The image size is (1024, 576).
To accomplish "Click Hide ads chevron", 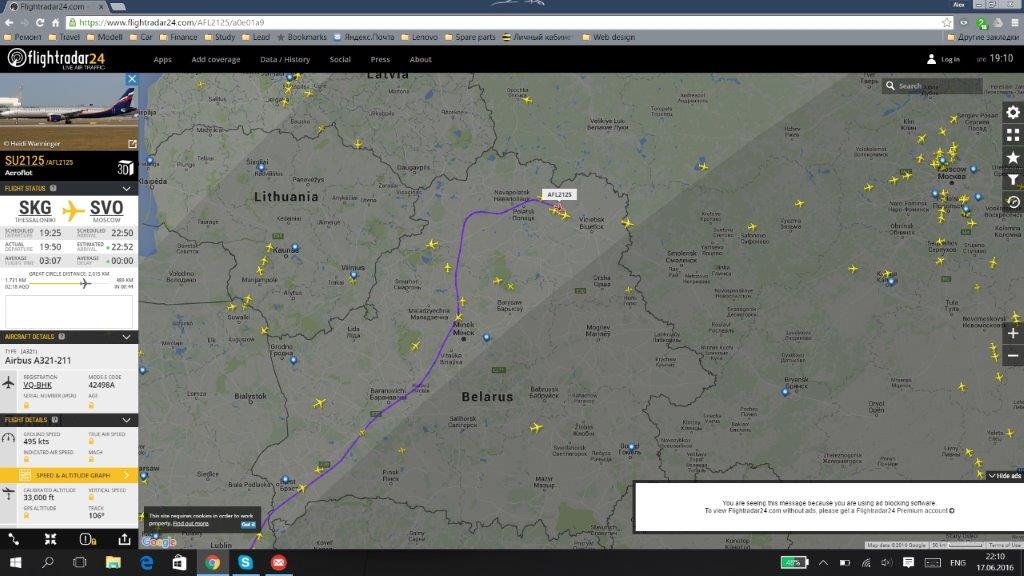I will point(1004,475).
